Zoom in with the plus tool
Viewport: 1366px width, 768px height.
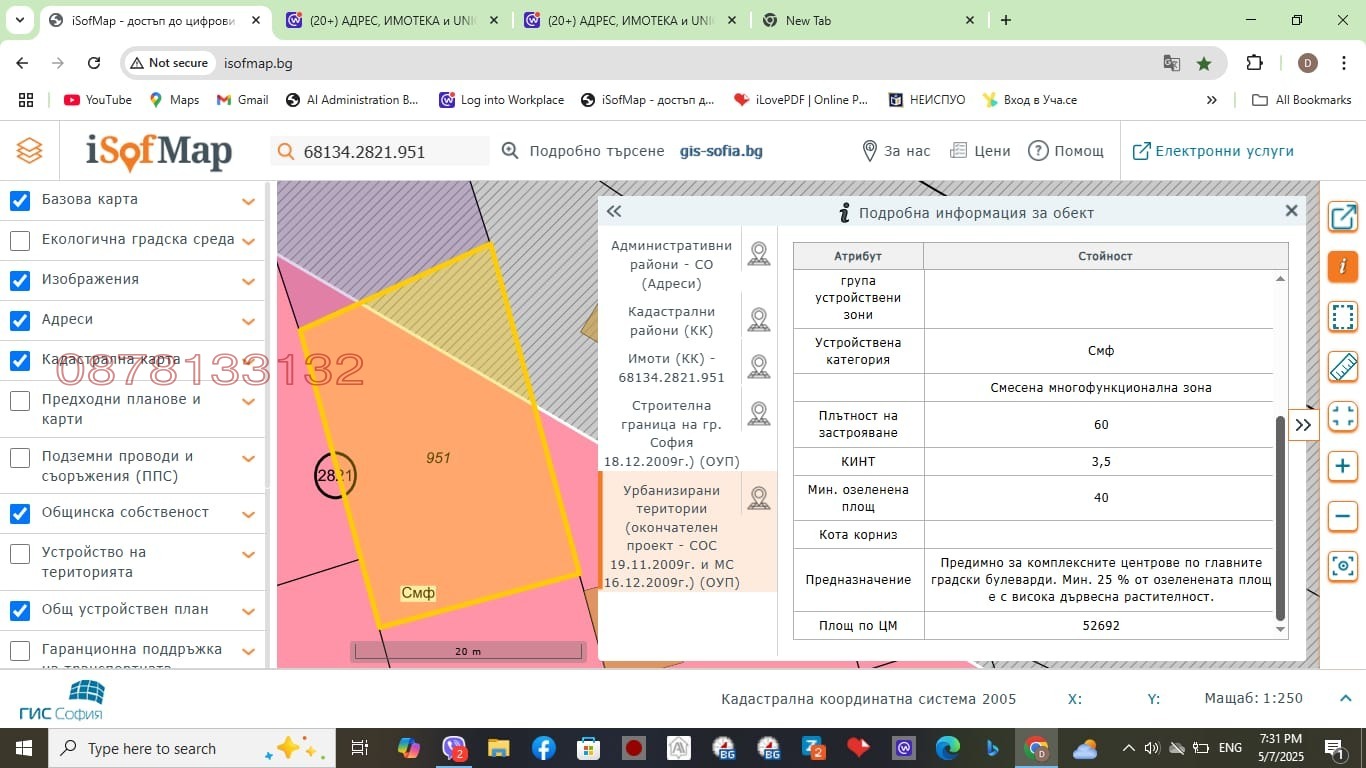tap(1343, 466)
